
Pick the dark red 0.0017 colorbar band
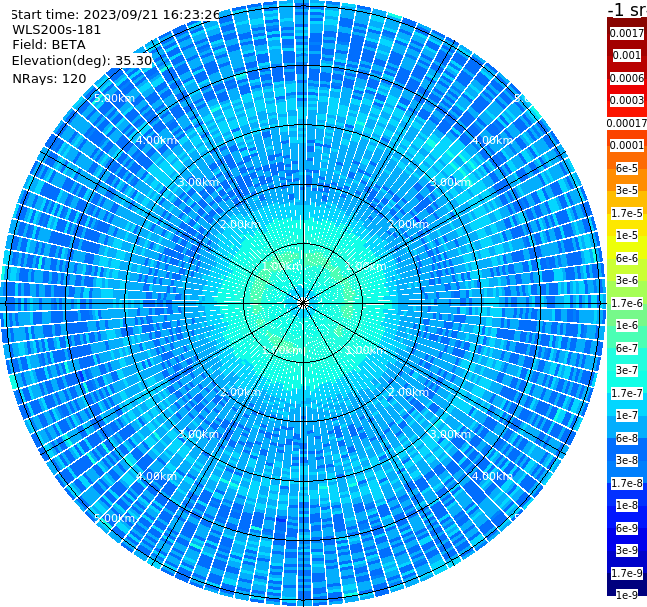pos(627,33)
